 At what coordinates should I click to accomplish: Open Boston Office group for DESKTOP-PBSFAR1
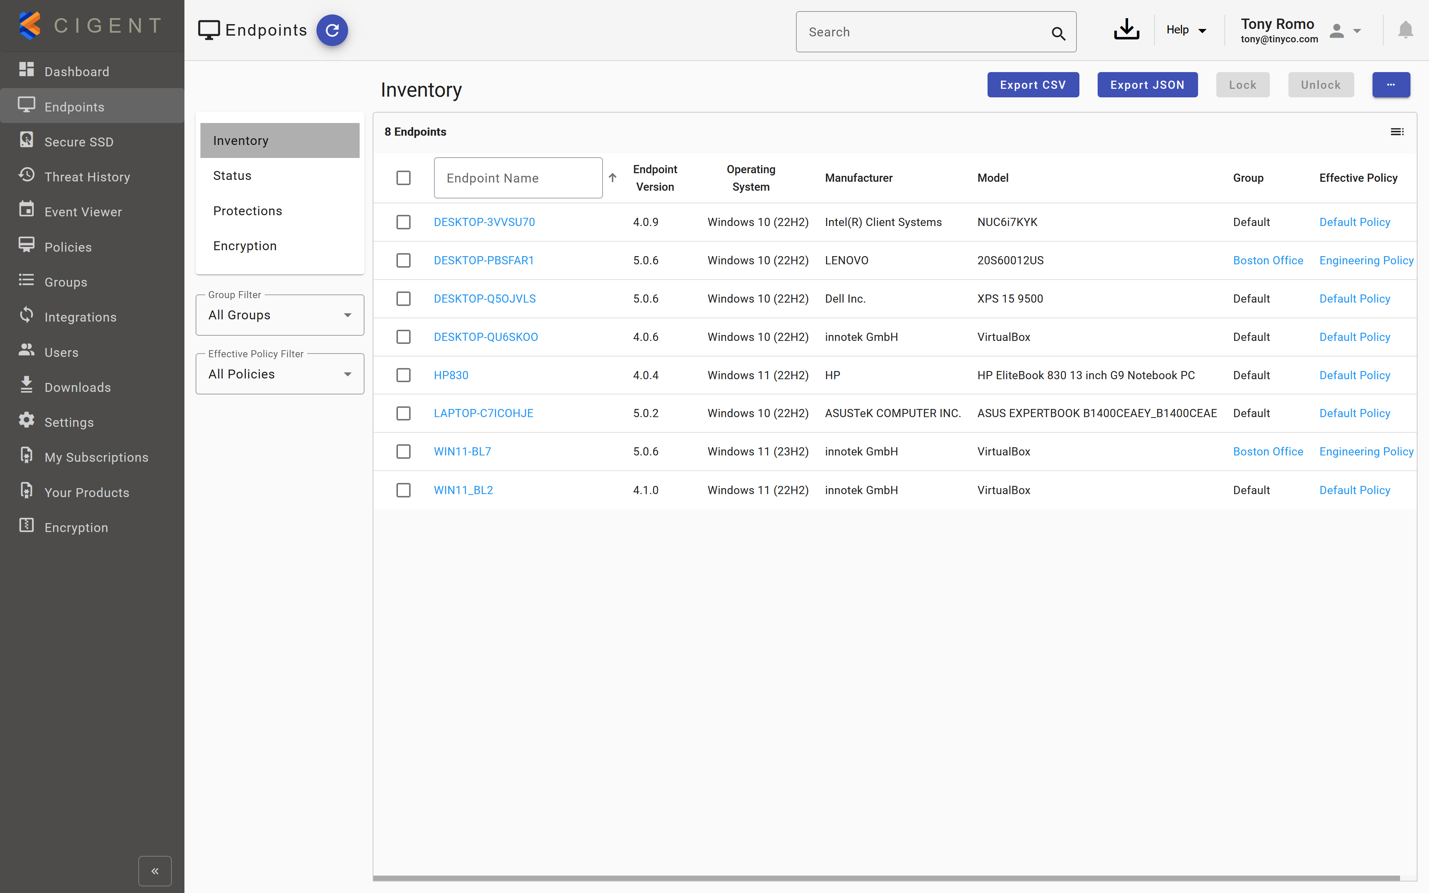pos(1268,260)
